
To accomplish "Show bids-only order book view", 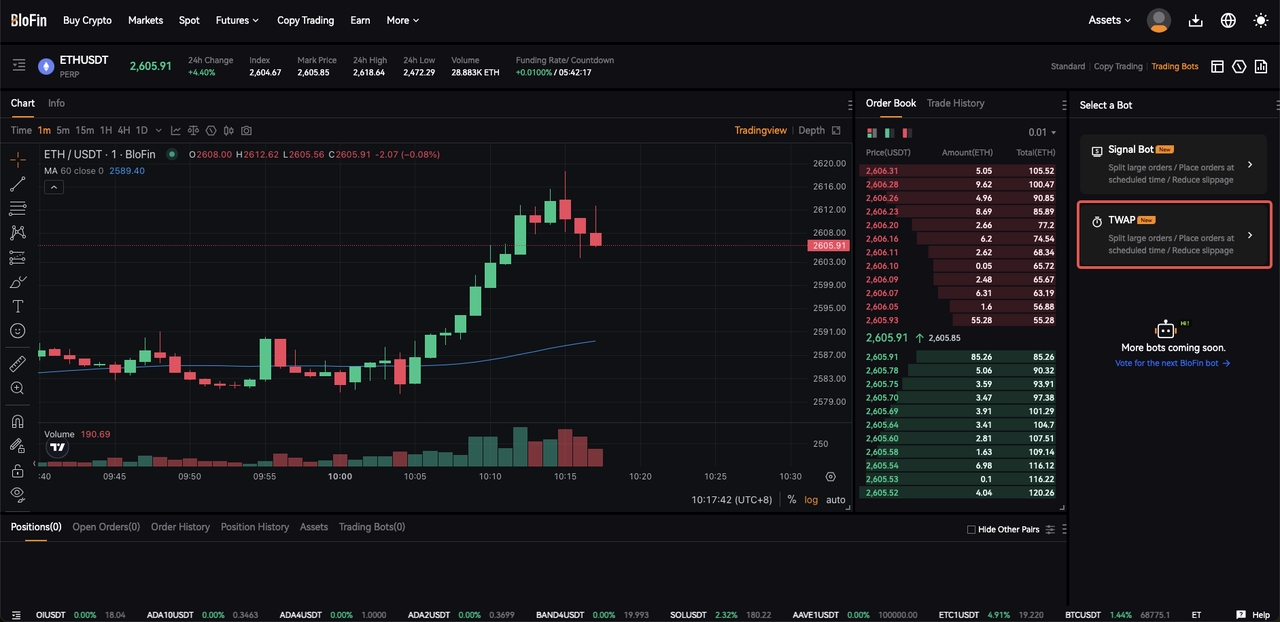I will (x=889, y=132).
